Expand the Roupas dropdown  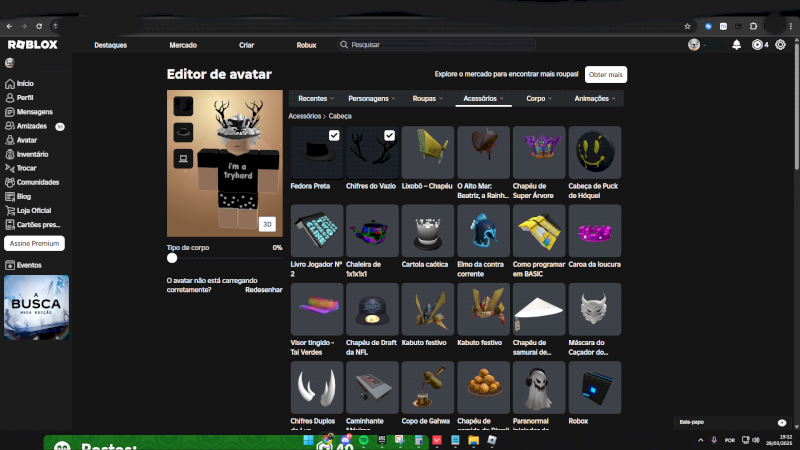click(x=428, y=98)
